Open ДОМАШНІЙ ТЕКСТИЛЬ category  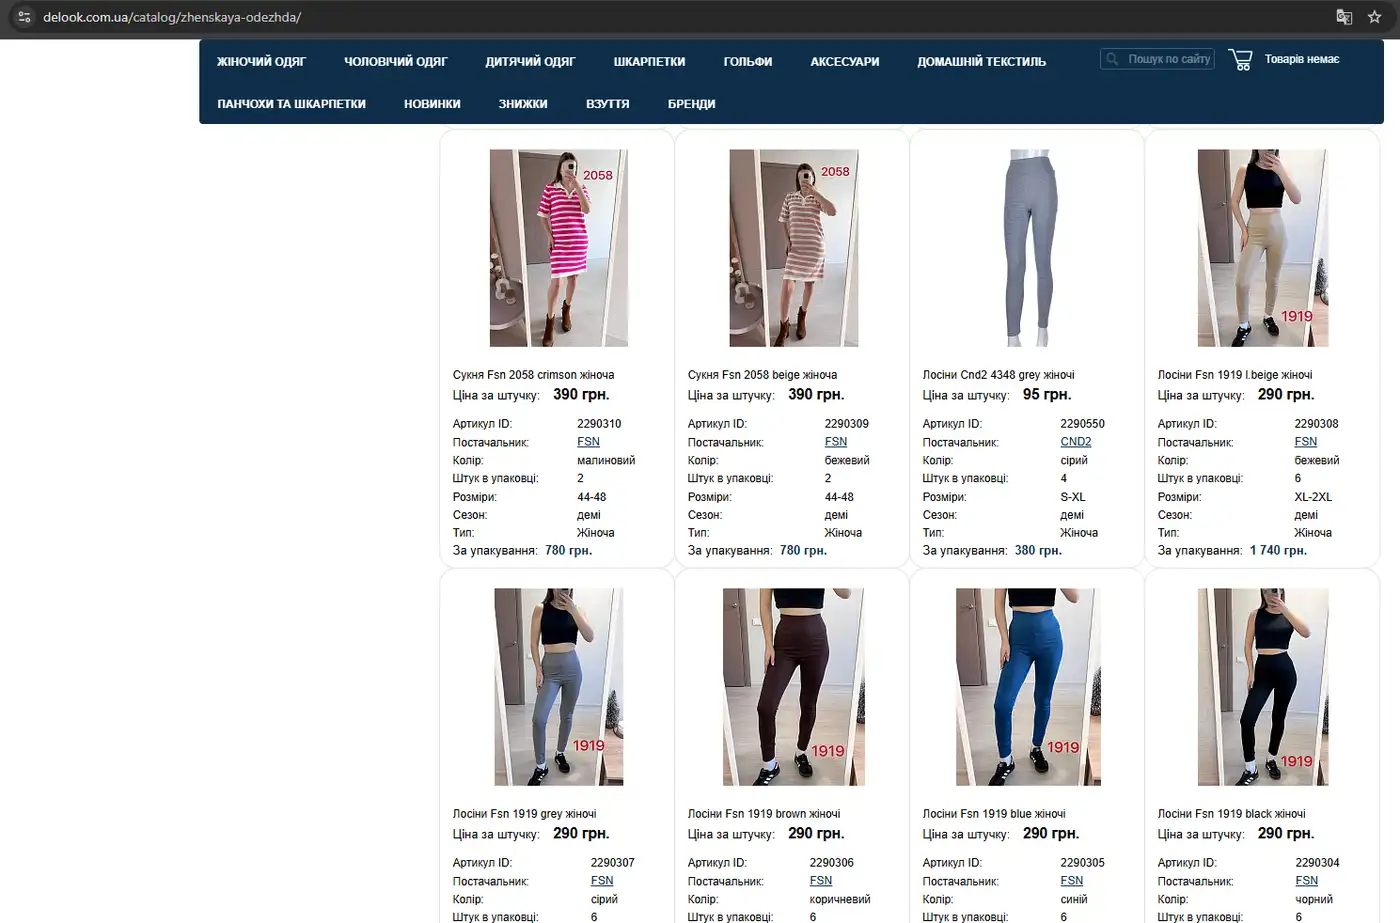pyautogui.click(x=982, y=62)
